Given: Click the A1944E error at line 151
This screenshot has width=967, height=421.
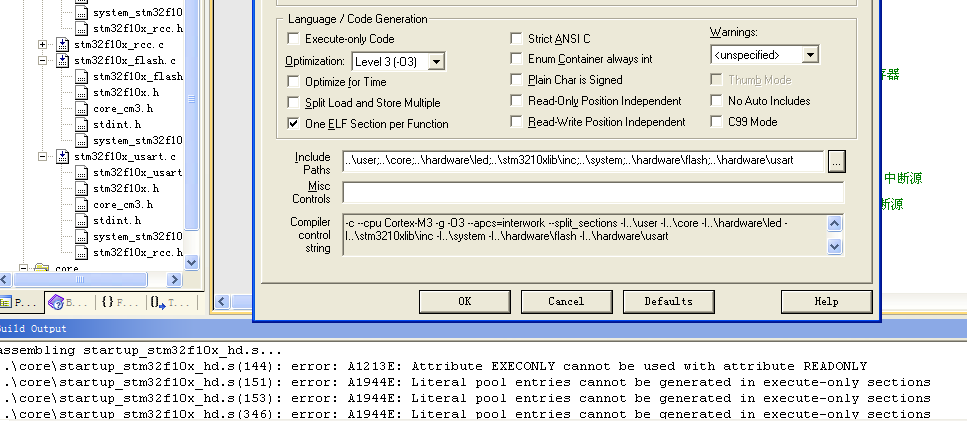Looking at the screenshot, I should (466, 383).
